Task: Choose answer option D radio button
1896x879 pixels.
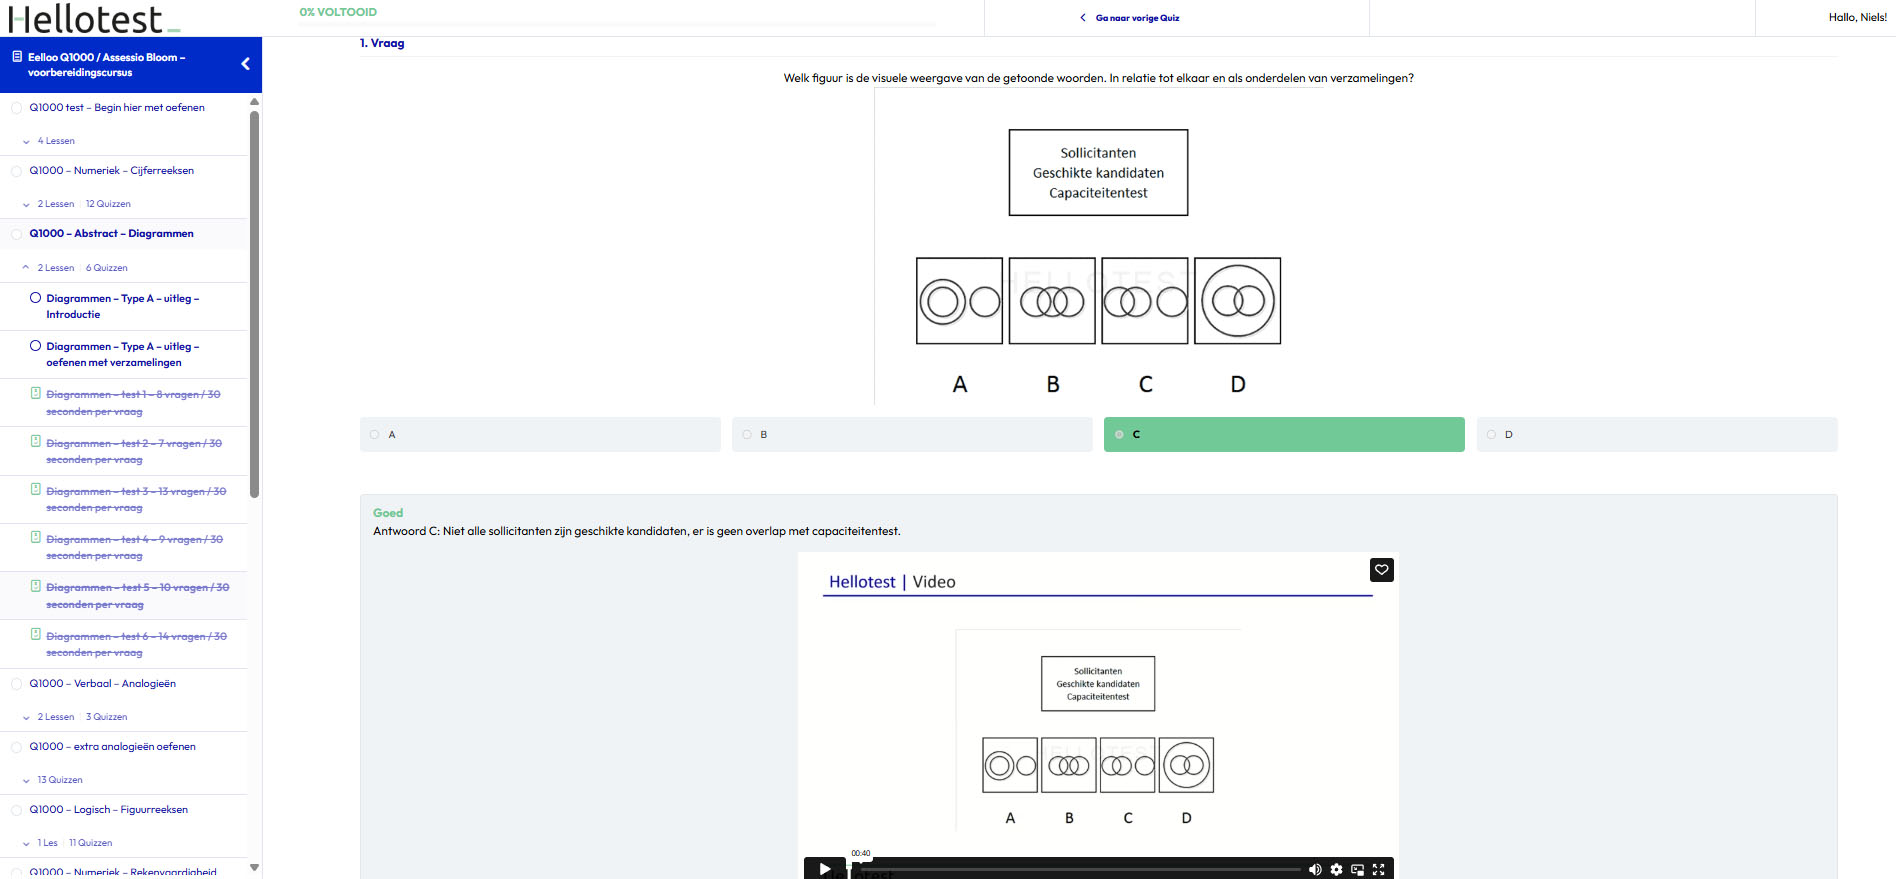Action: pyautogui.click(x=1491, y=435)
